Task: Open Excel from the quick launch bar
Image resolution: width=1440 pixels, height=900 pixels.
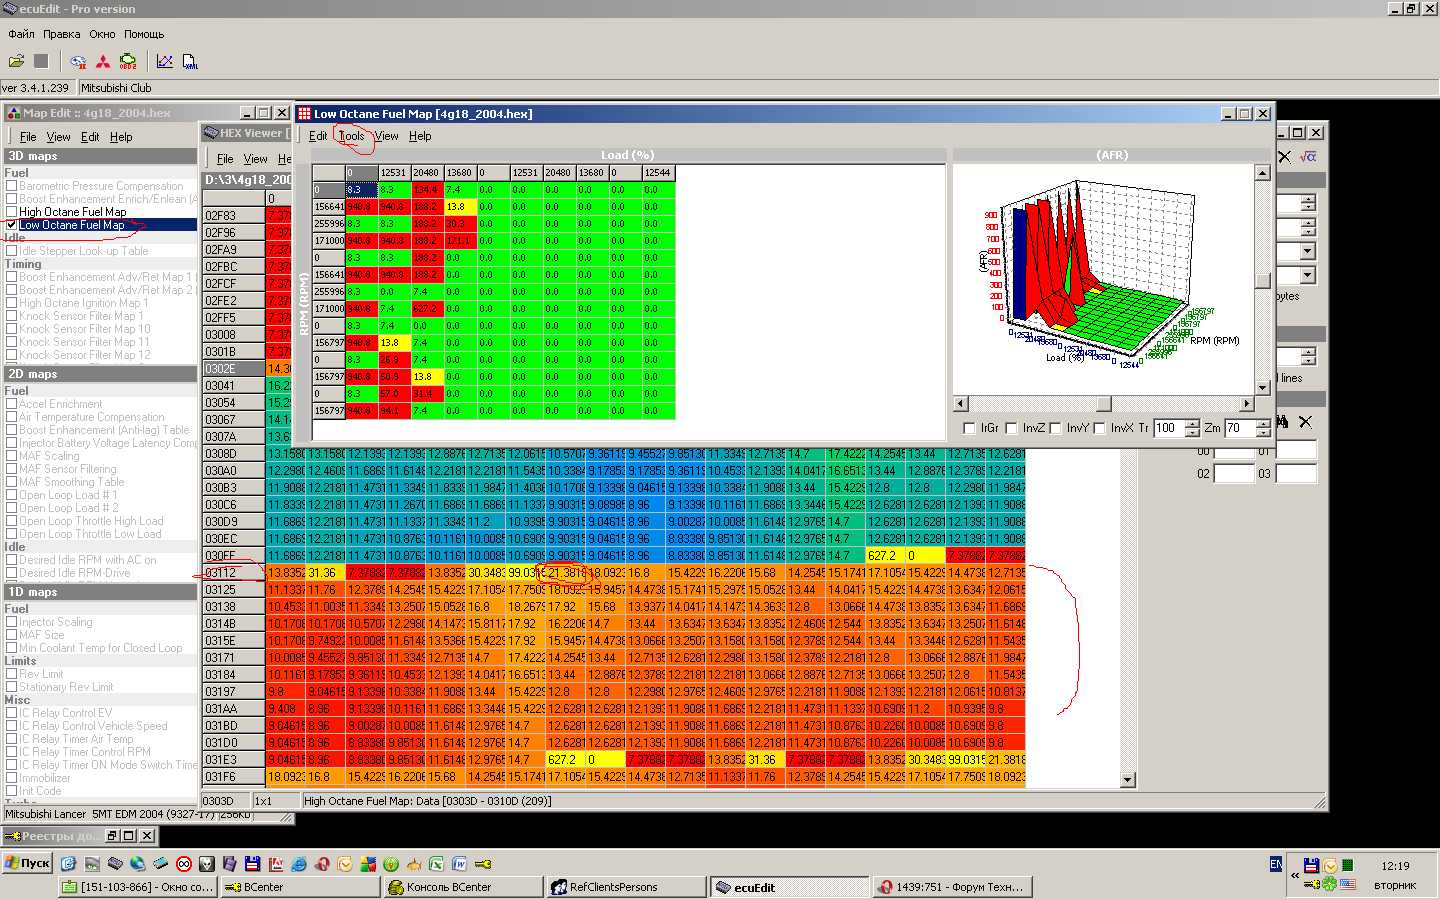Action: tap(436, 863)
